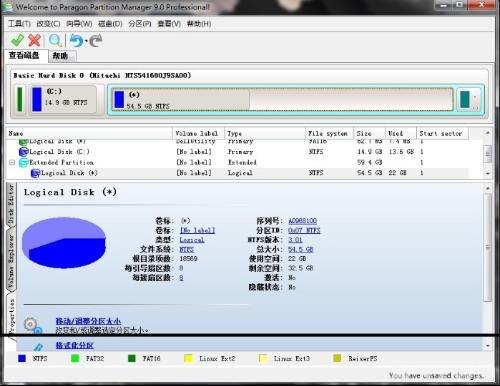Click the NTFS version 3.01 link

point(295,240)
